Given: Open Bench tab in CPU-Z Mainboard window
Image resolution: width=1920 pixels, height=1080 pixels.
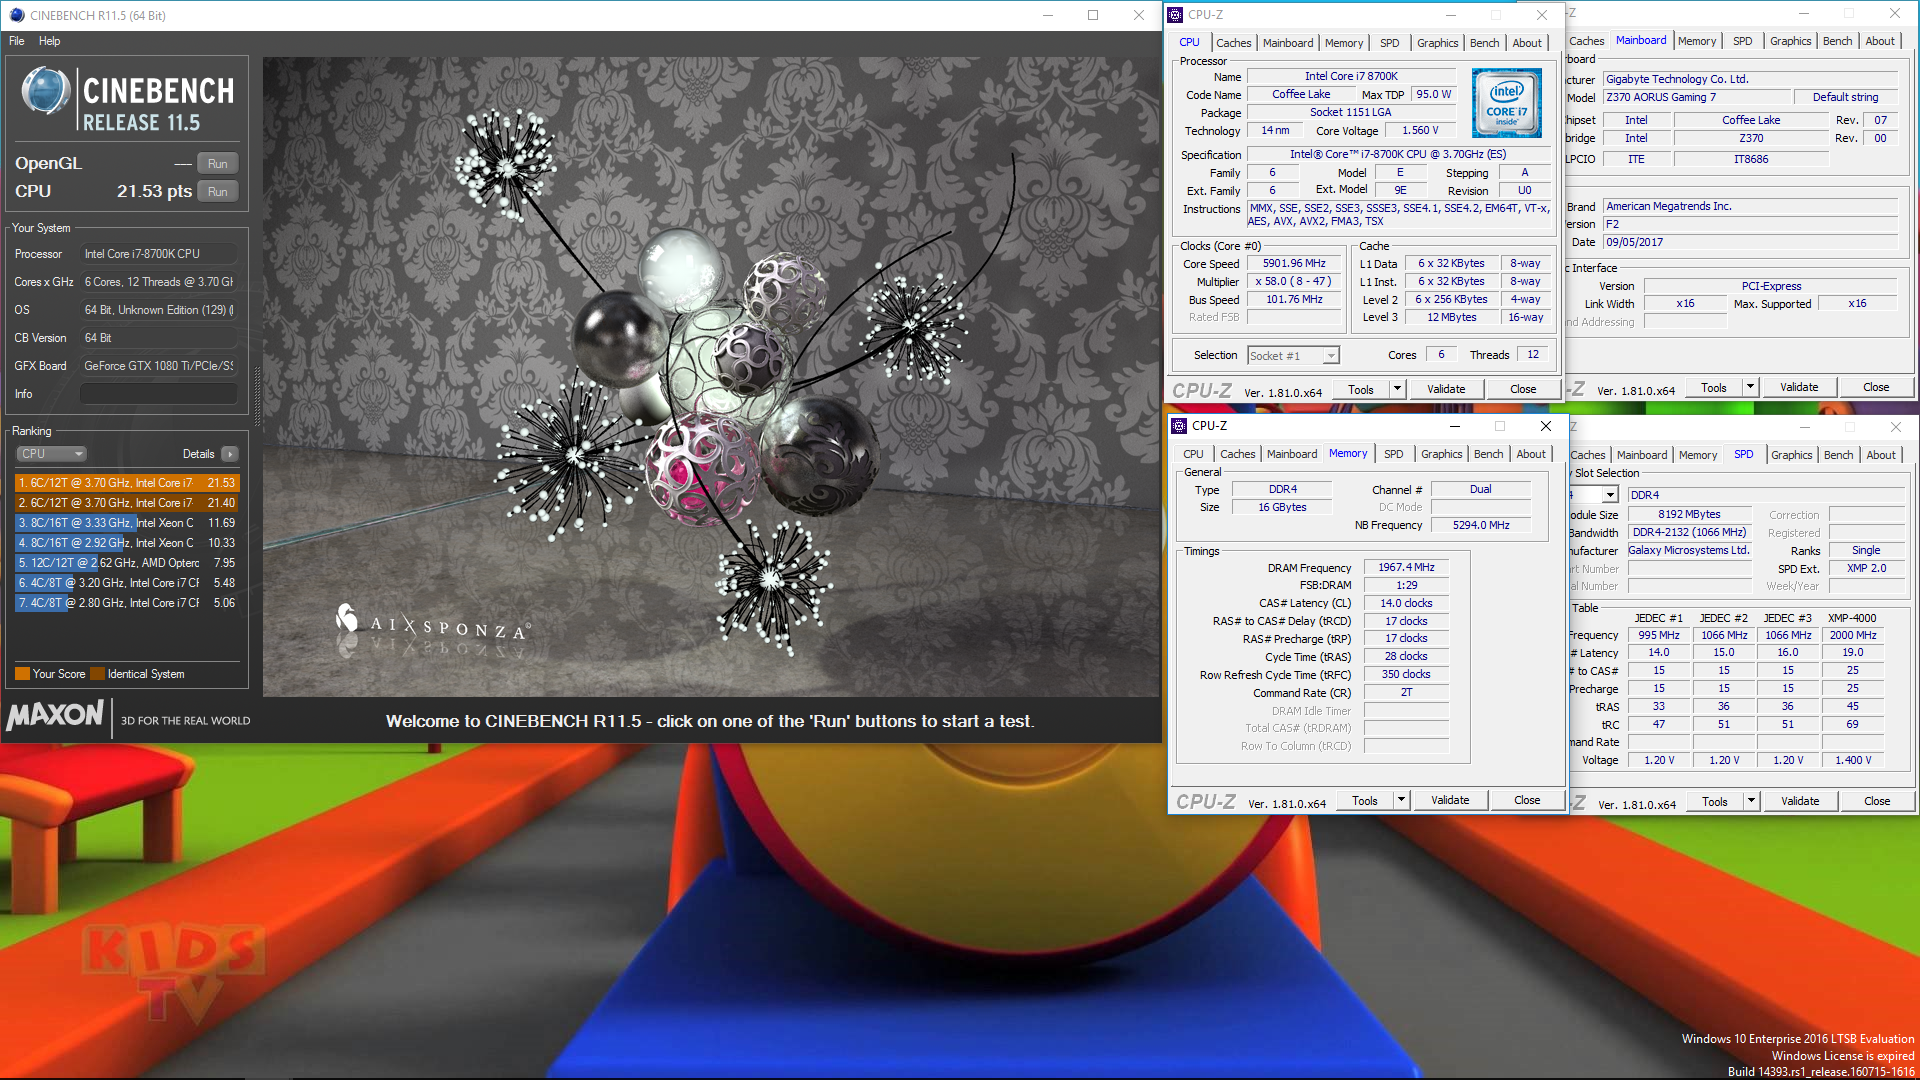Looking at the screenshot, I should (1837, 41).
